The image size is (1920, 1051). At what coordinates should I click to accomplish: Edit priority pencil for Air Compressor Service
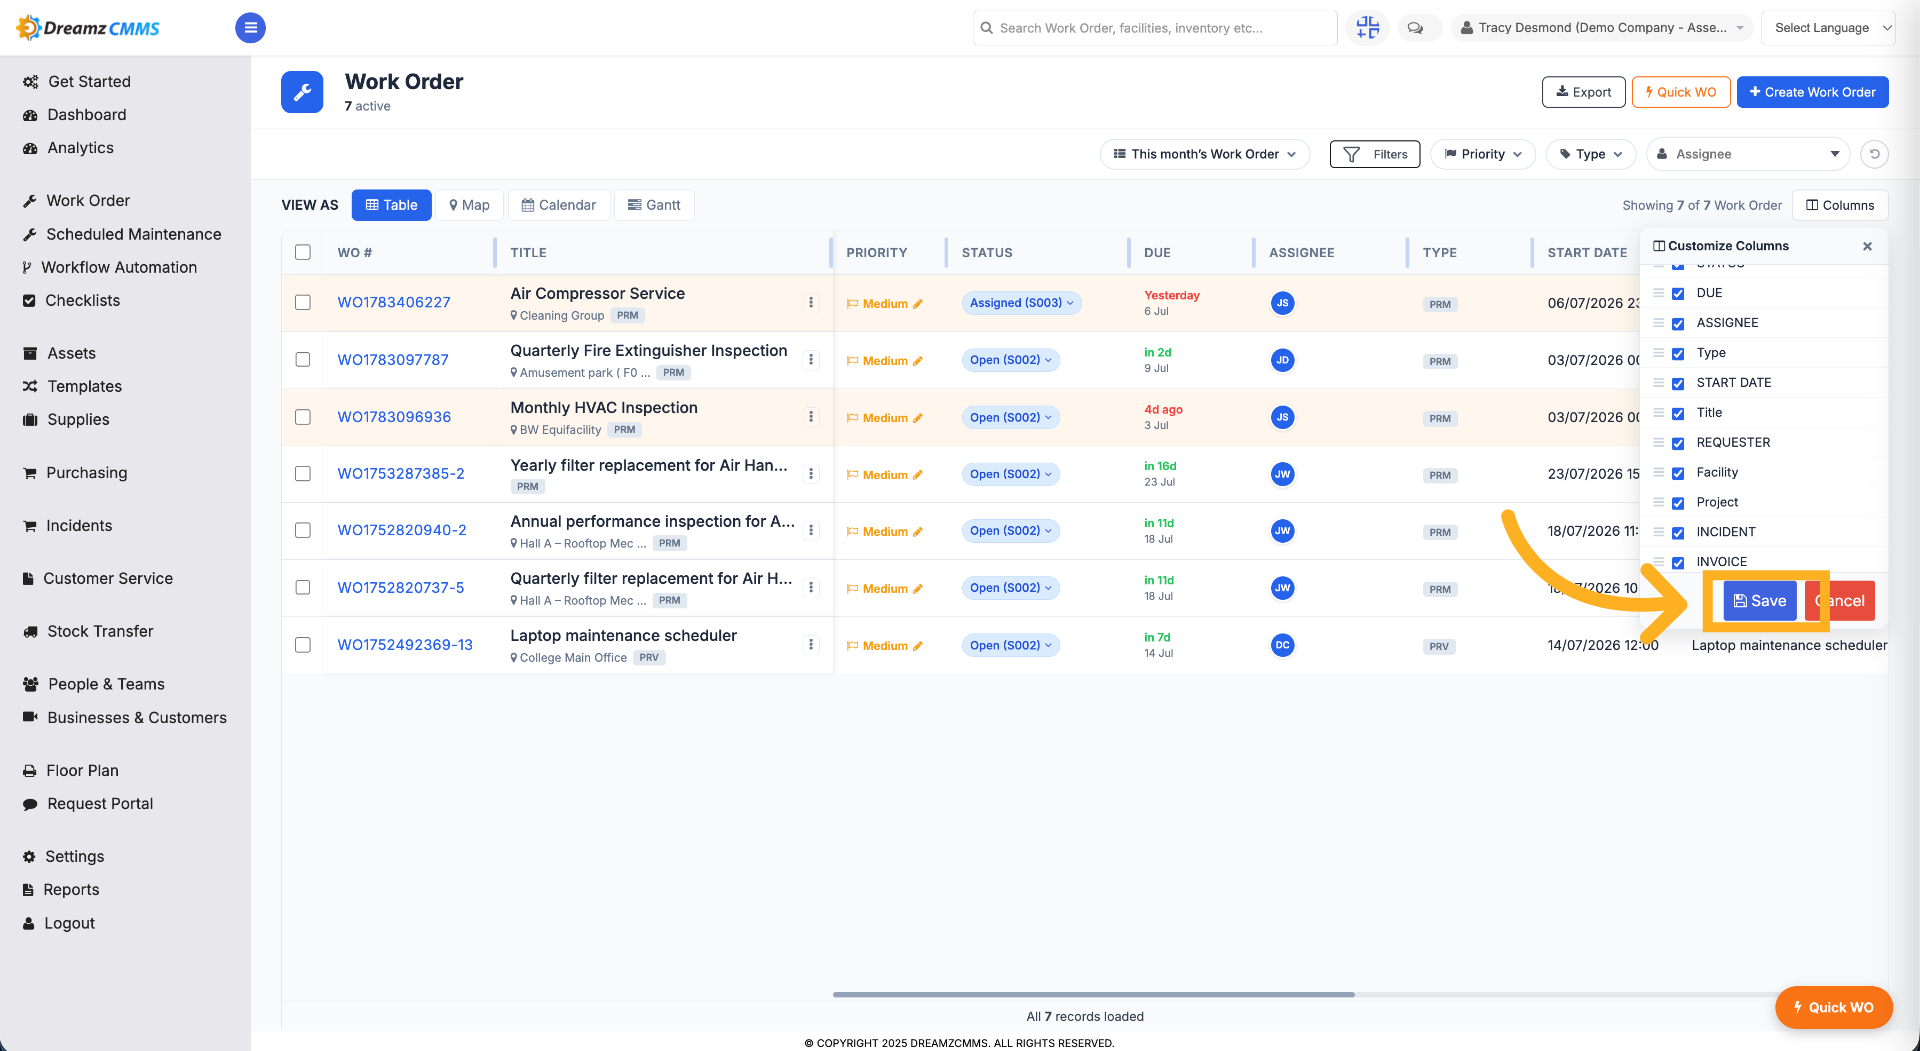[x=918, y=304]
